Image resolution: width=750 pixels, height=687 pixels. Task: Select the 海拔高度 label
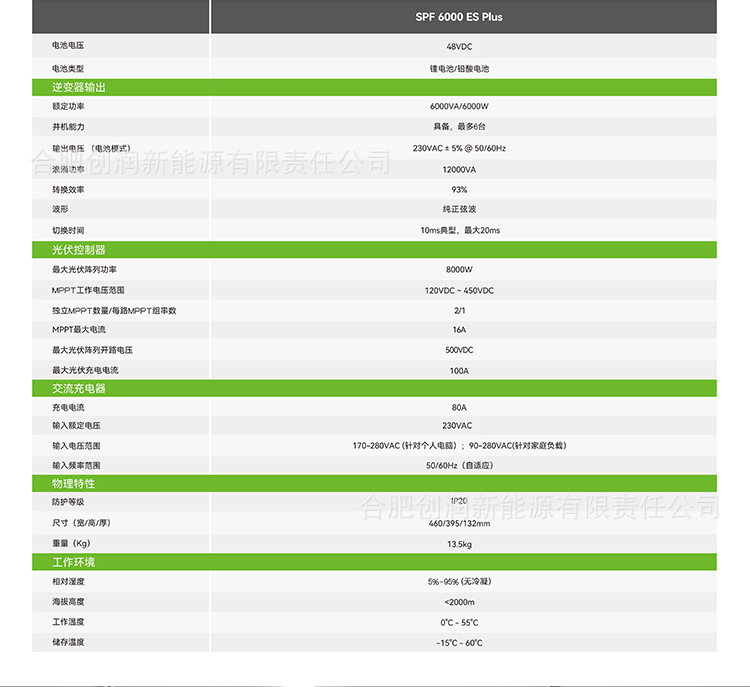point(68,602)
